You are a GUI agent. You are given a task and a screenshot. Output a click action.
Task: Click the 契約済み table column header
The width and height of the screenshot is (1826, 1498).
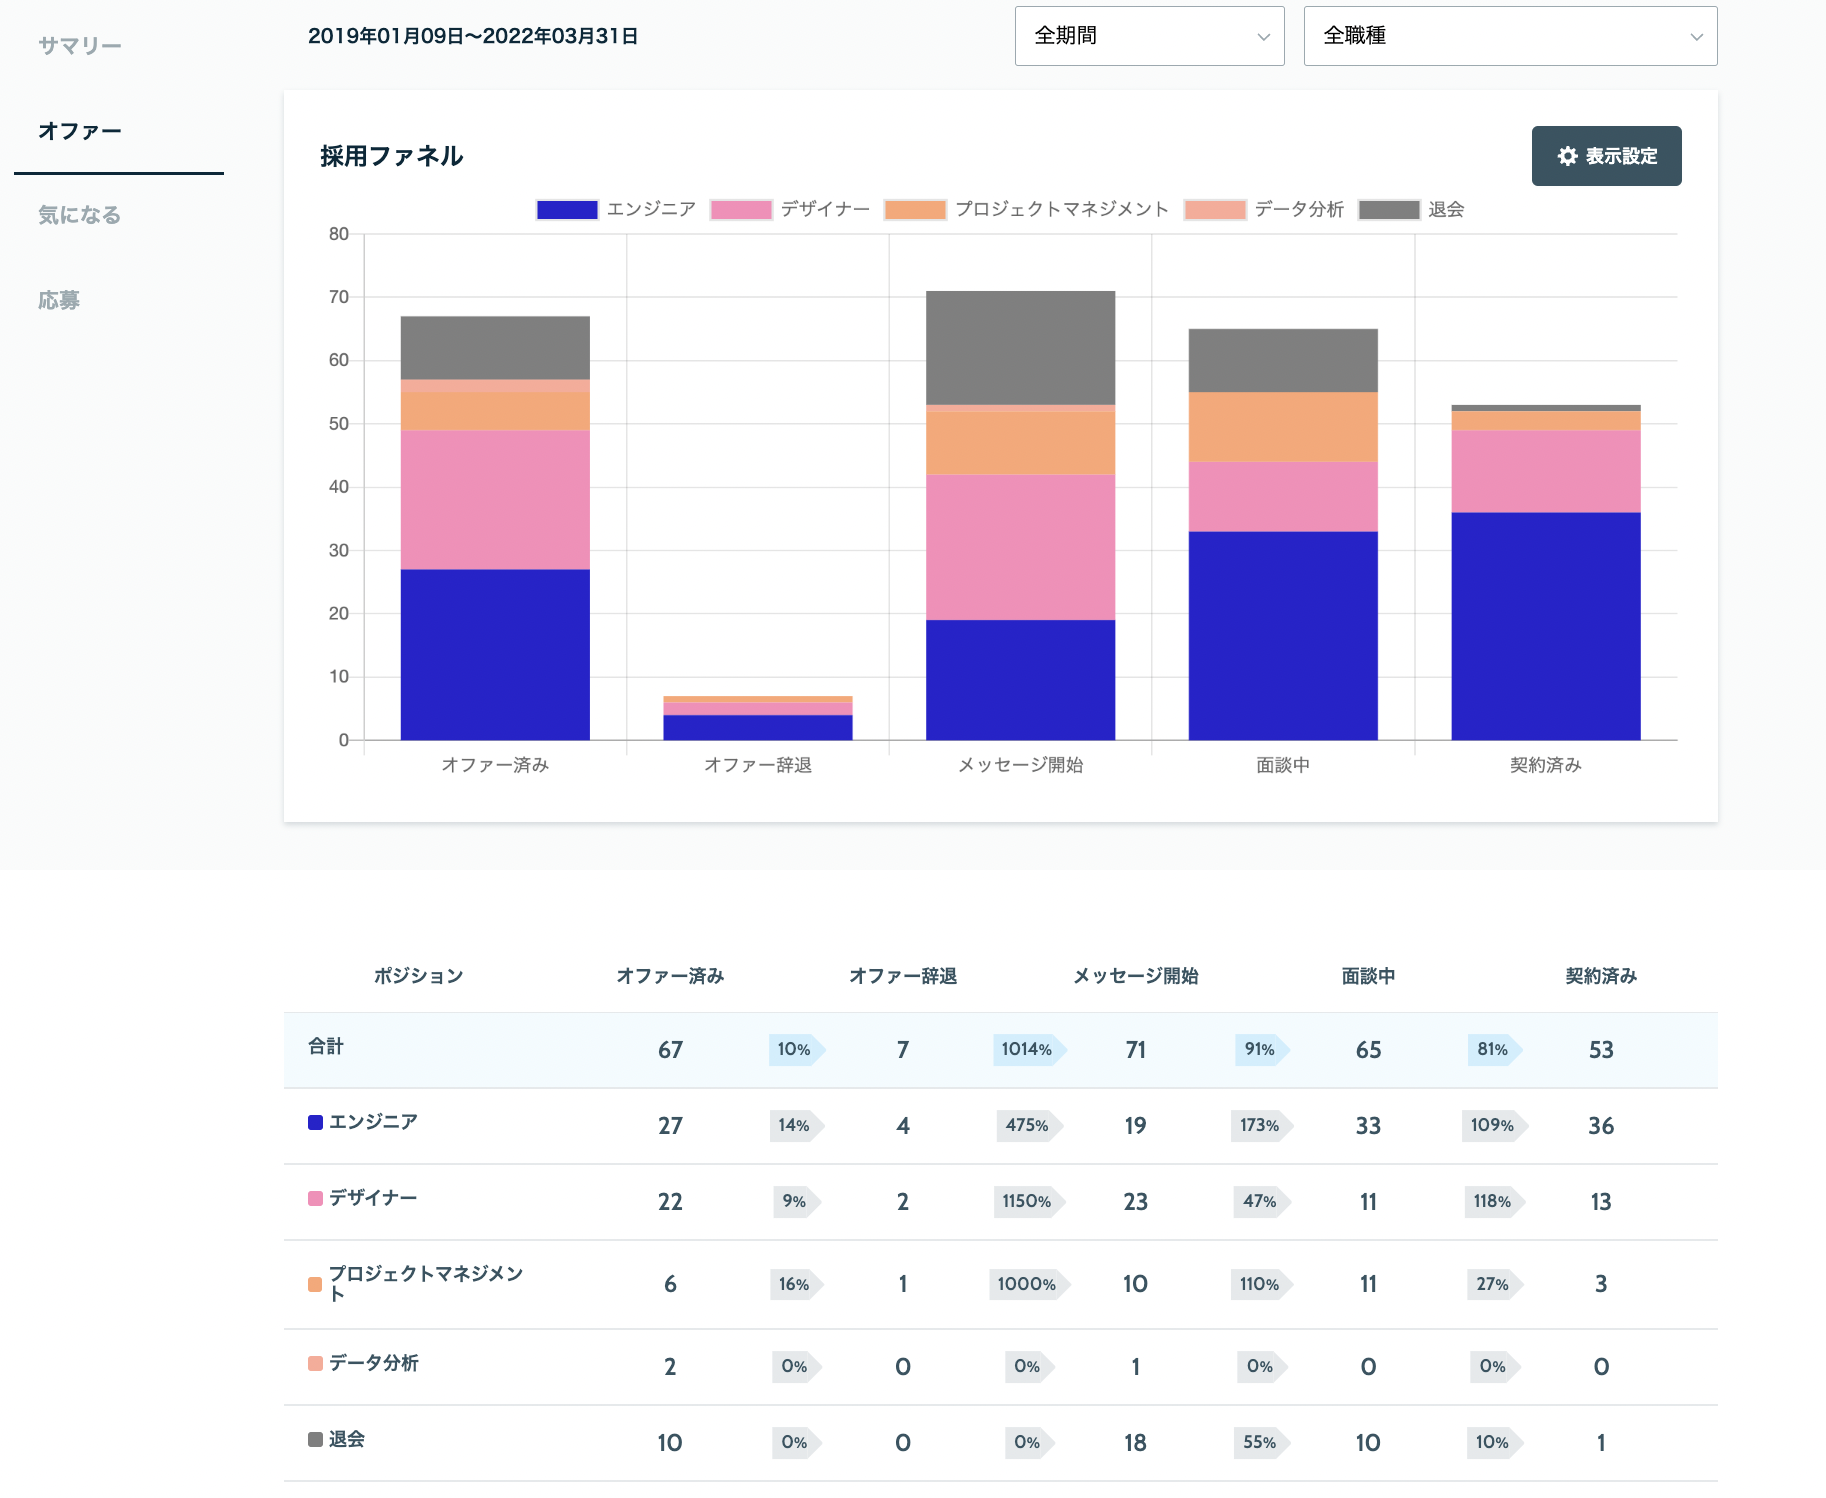1601,976
